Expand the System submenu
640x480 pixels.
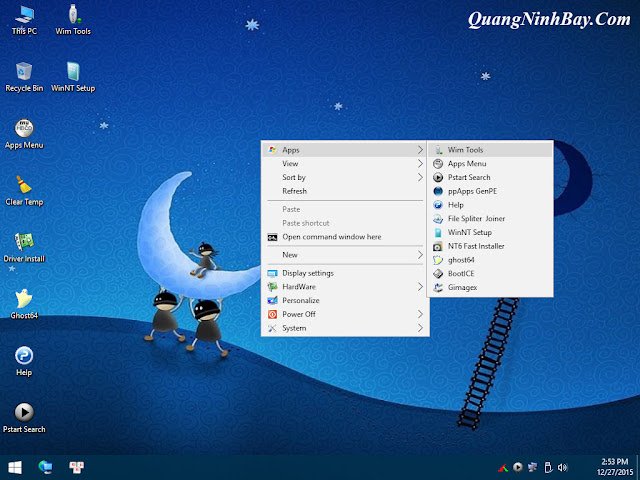pos(345,328)
